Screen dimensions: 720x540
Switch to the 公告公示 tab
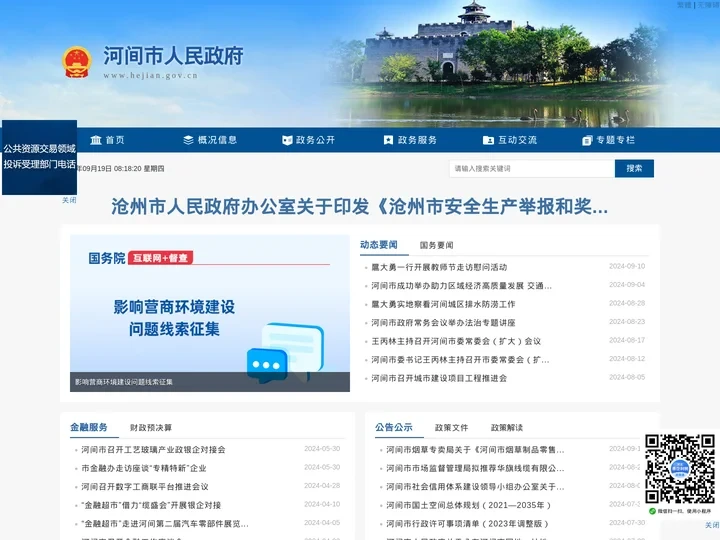[x=394, y=427]
